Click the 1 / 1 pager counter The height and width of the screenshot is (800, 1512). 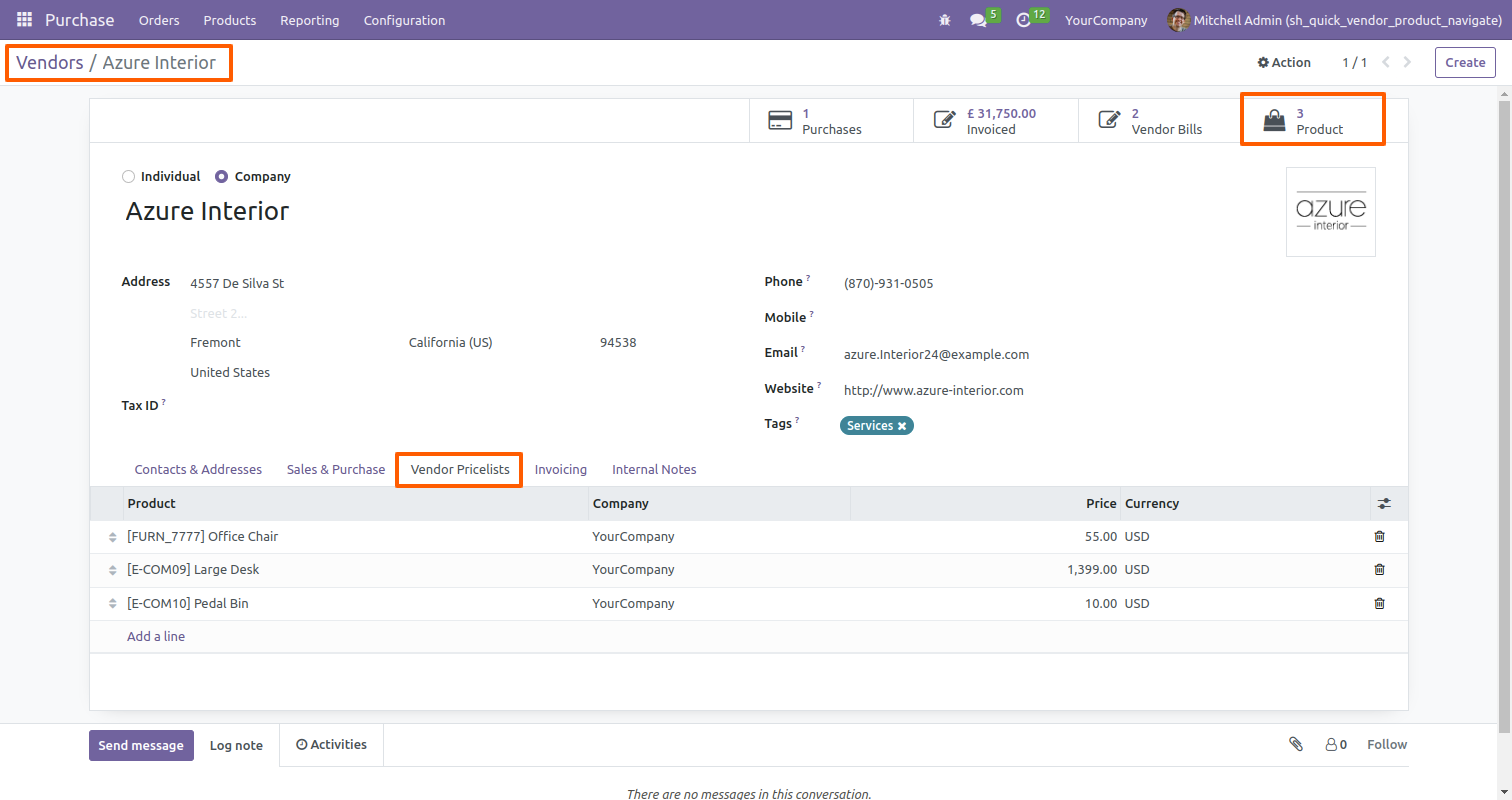(x=1354, y=62)
